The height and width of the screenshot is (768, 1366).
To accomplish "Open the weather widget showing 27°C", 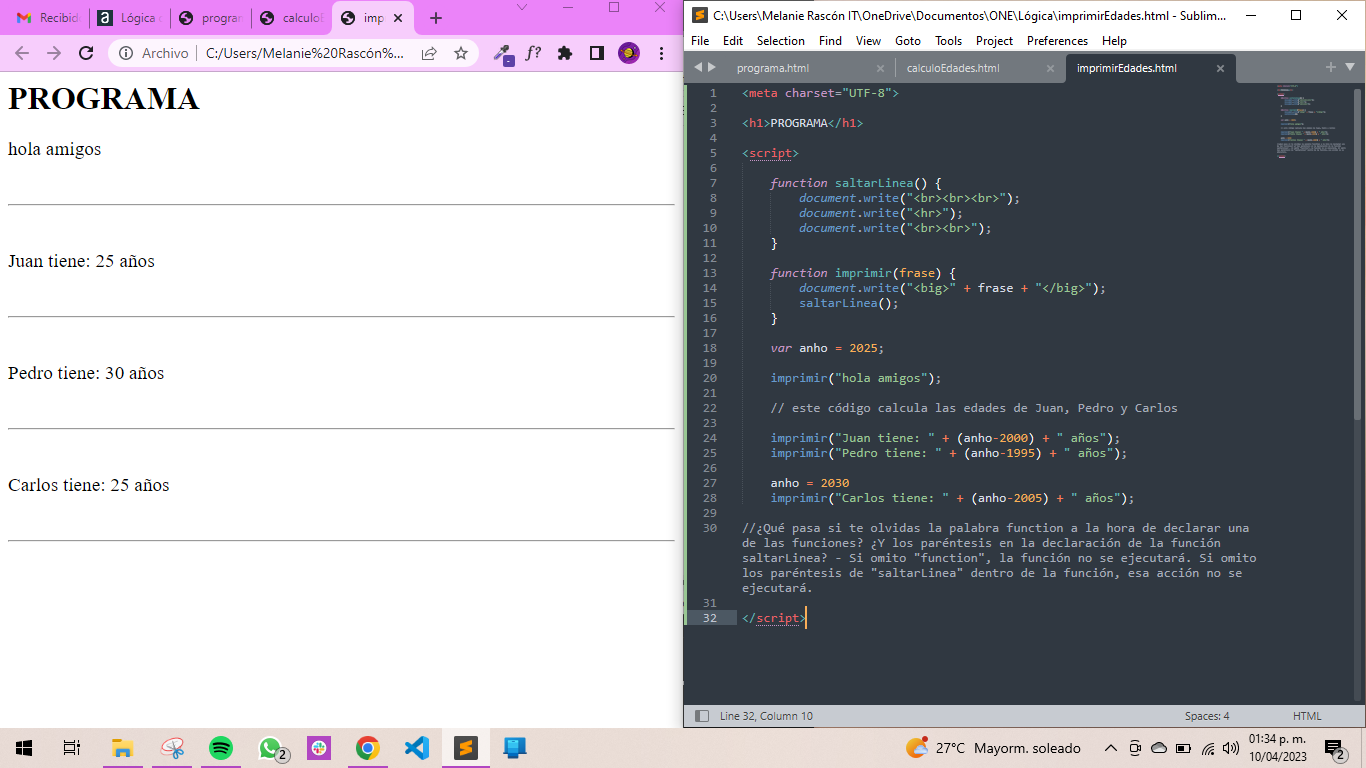I will click(x=993, y=748).
